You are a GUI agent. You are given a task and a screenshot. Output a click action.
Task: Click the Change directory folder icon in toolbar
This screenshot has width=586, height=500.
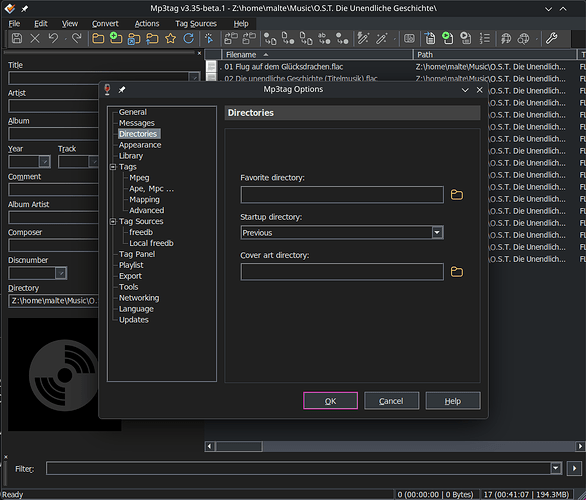tap(98, 38)
